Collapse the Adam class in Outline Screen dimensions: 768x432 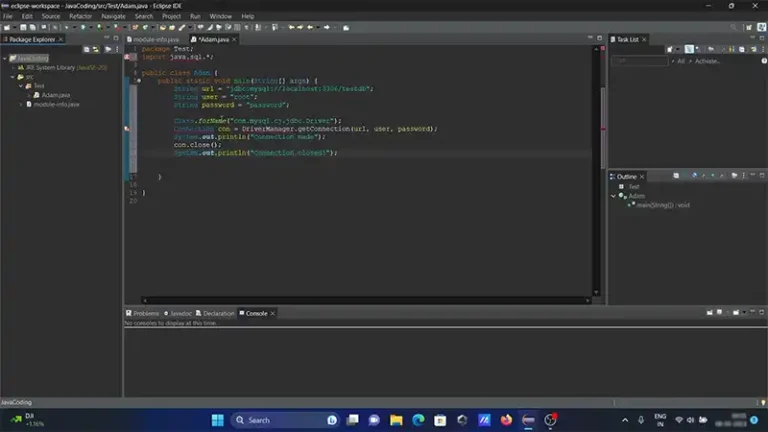click(x=613, y=196)
